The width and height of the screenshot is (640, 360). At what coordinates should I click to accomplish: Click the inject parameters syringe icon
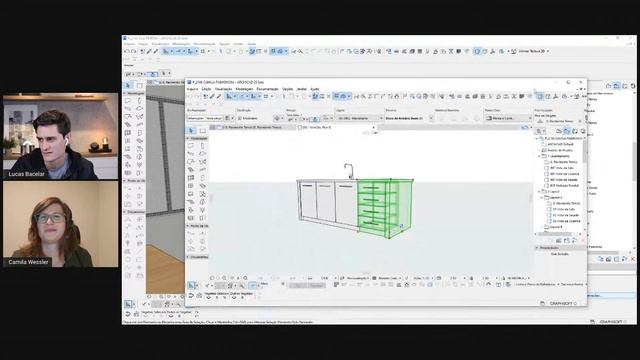click(219, 96)
